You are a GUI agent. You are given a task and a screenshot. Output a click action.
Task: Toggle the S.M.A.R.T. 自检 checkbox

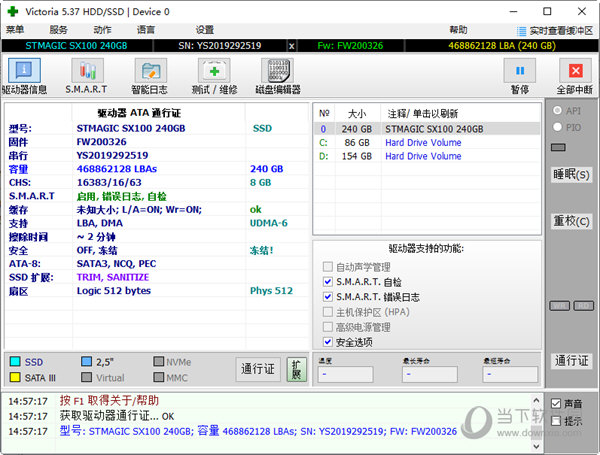pyautogui.click(x=328, y=282)
